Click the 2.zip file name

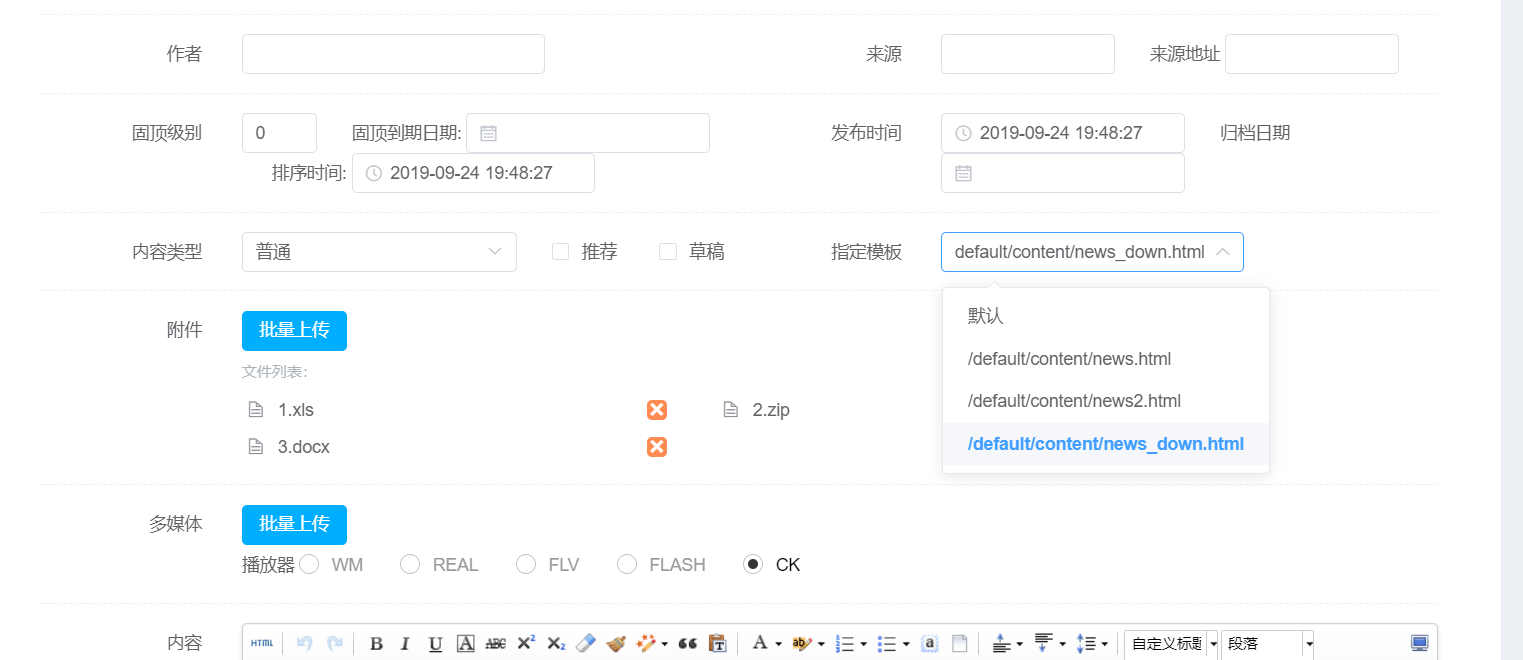[x=771, y=410]
